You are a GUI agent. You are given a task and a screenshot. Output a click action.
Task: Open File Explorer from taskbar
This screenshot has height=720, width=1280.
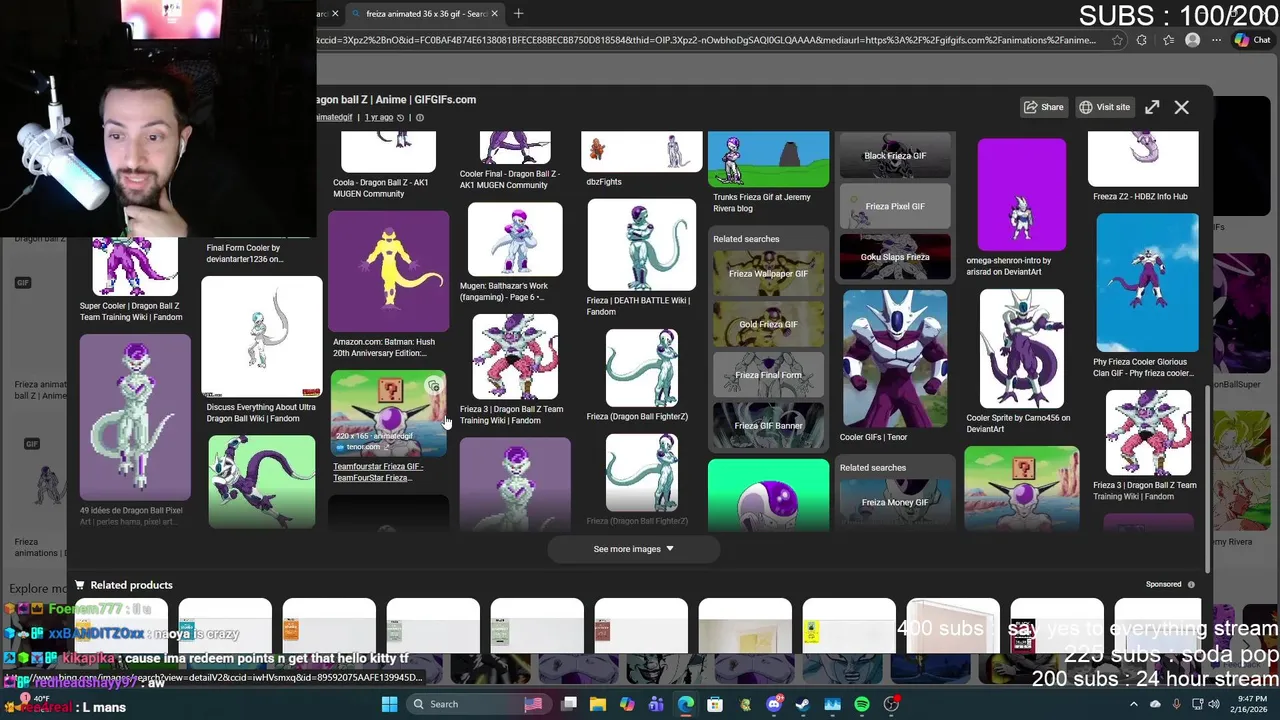[598, 704]
